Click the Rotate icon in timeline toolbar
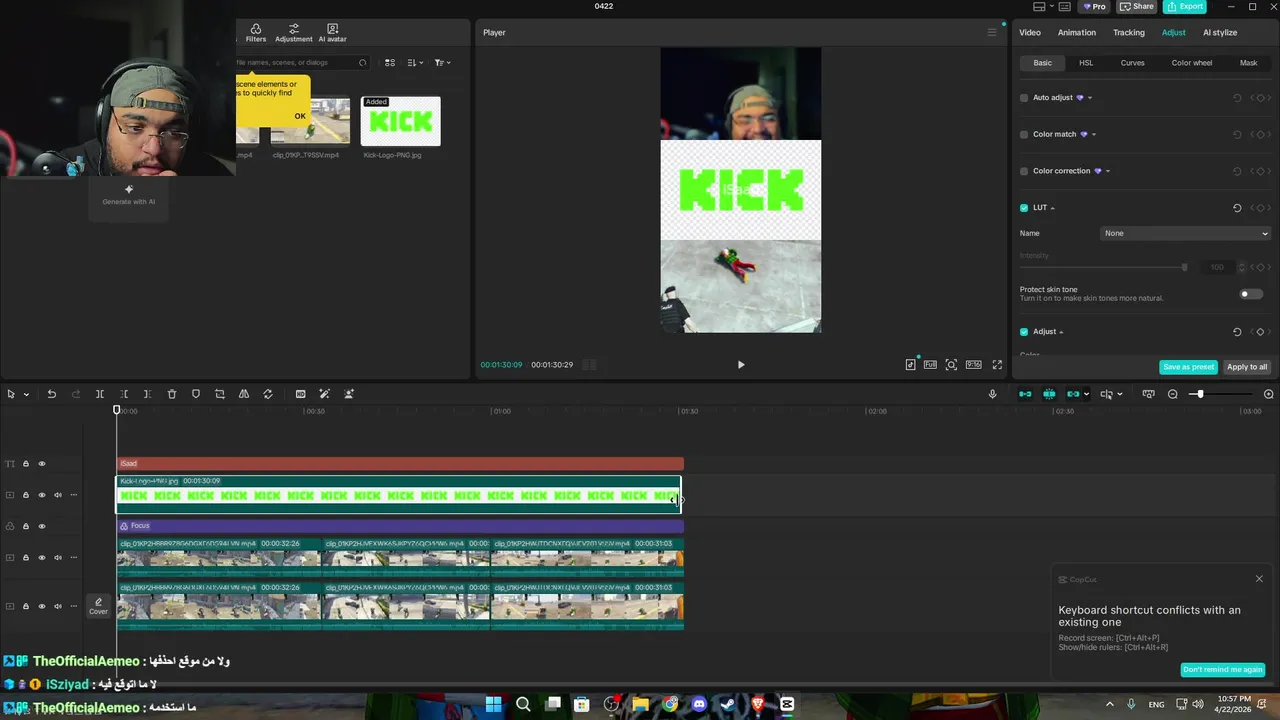Screen dimensions: 1280x720 click(x=268, y=394)
